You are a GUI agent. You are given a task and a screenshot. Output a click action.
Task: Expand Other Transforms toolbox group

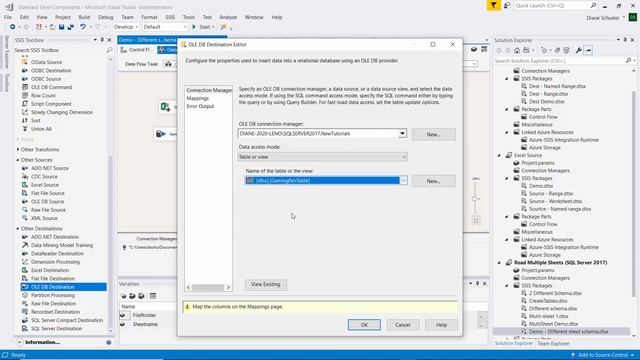(x=18, y=149)
